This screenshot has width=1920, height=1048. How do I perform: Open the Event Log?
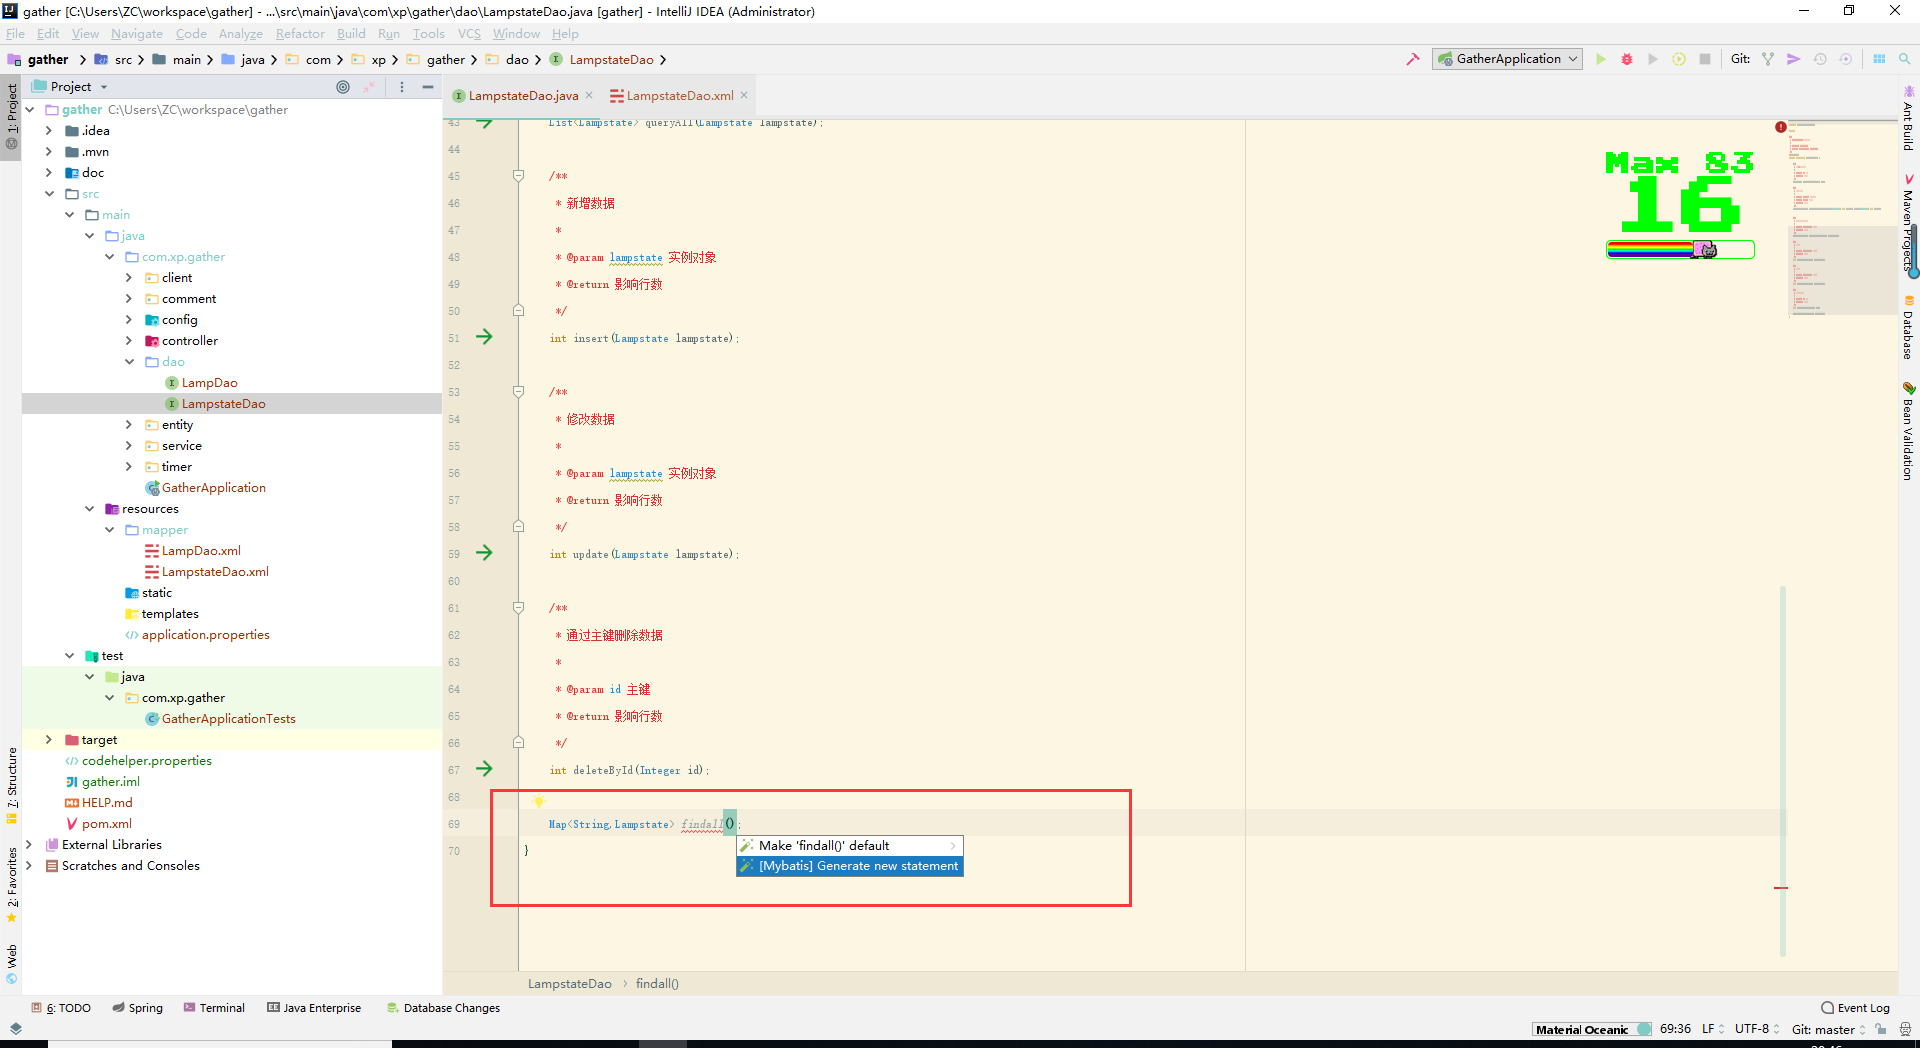click(x=1855, y=1008)
